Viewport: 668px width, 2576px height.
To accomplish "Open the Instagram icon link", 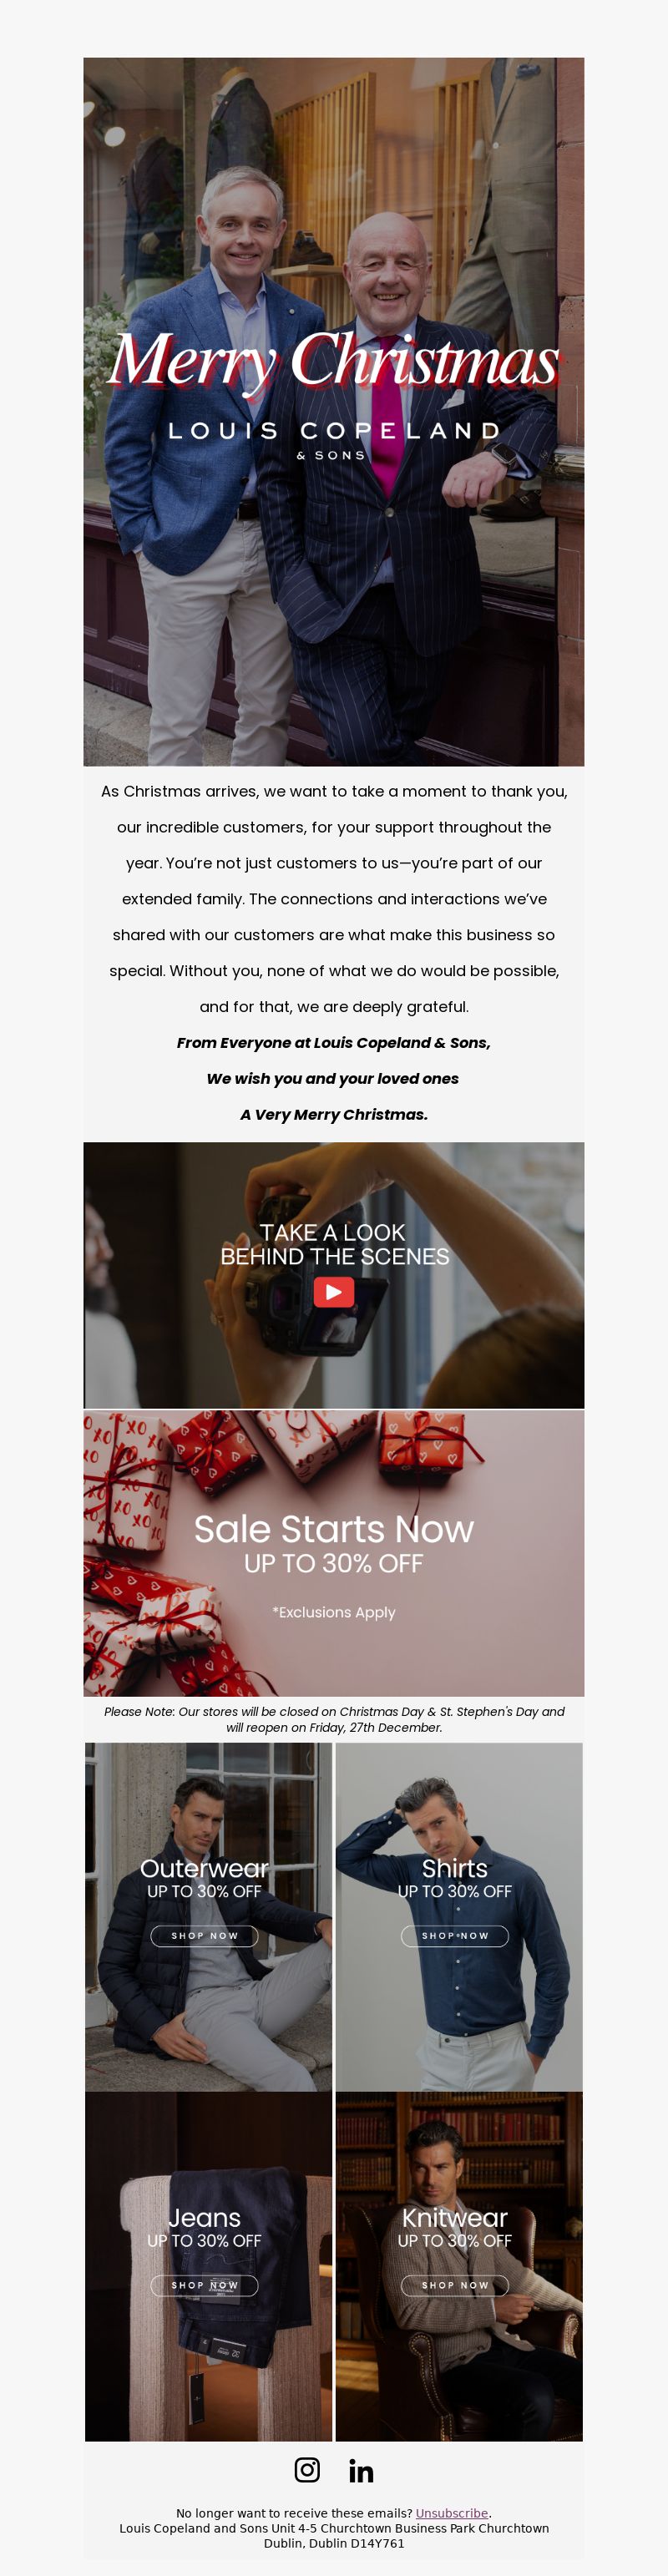I will [307, 2469].
